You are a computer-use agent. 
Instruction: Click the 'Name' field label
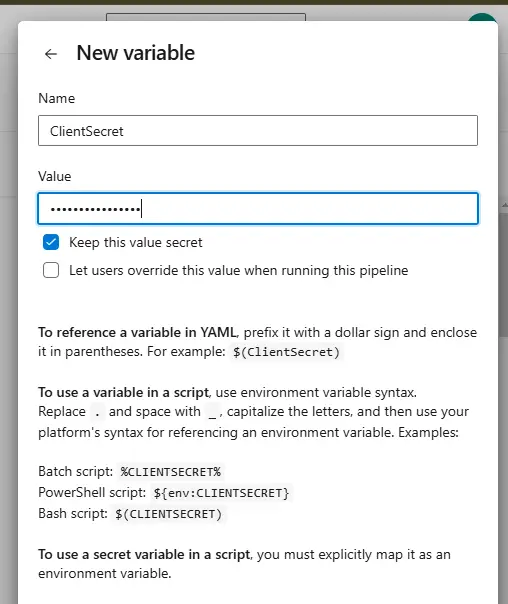tap(57, 98)
